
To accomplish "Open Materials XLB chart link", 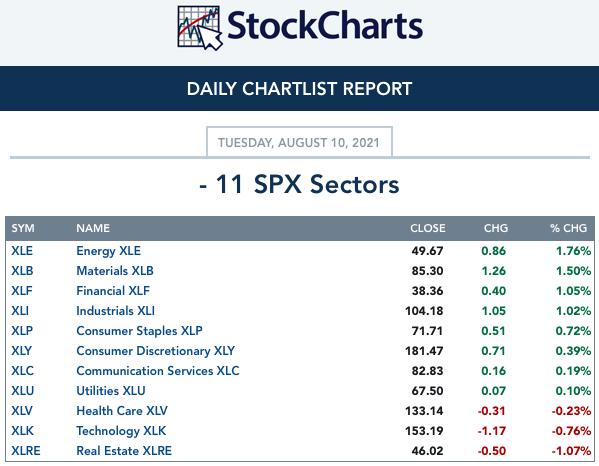I will click(x=115, y=271).
